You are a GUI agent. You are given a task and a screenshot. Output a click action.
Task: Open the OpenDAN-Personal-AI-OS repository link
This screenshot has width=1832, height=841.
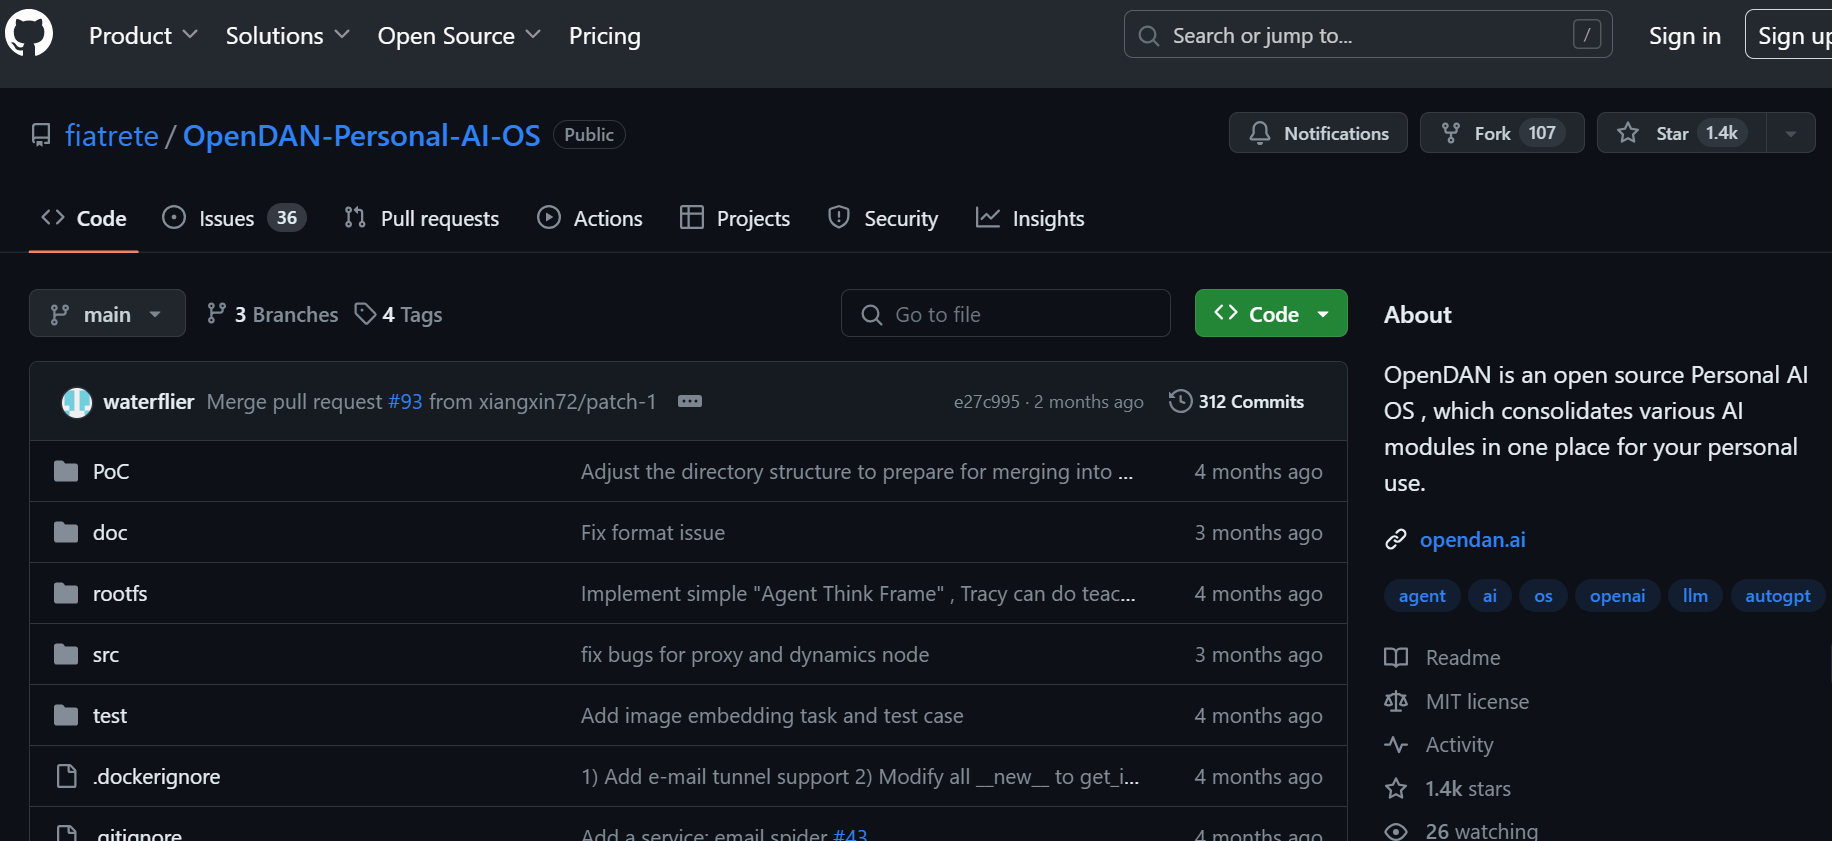tap(361, 135)
